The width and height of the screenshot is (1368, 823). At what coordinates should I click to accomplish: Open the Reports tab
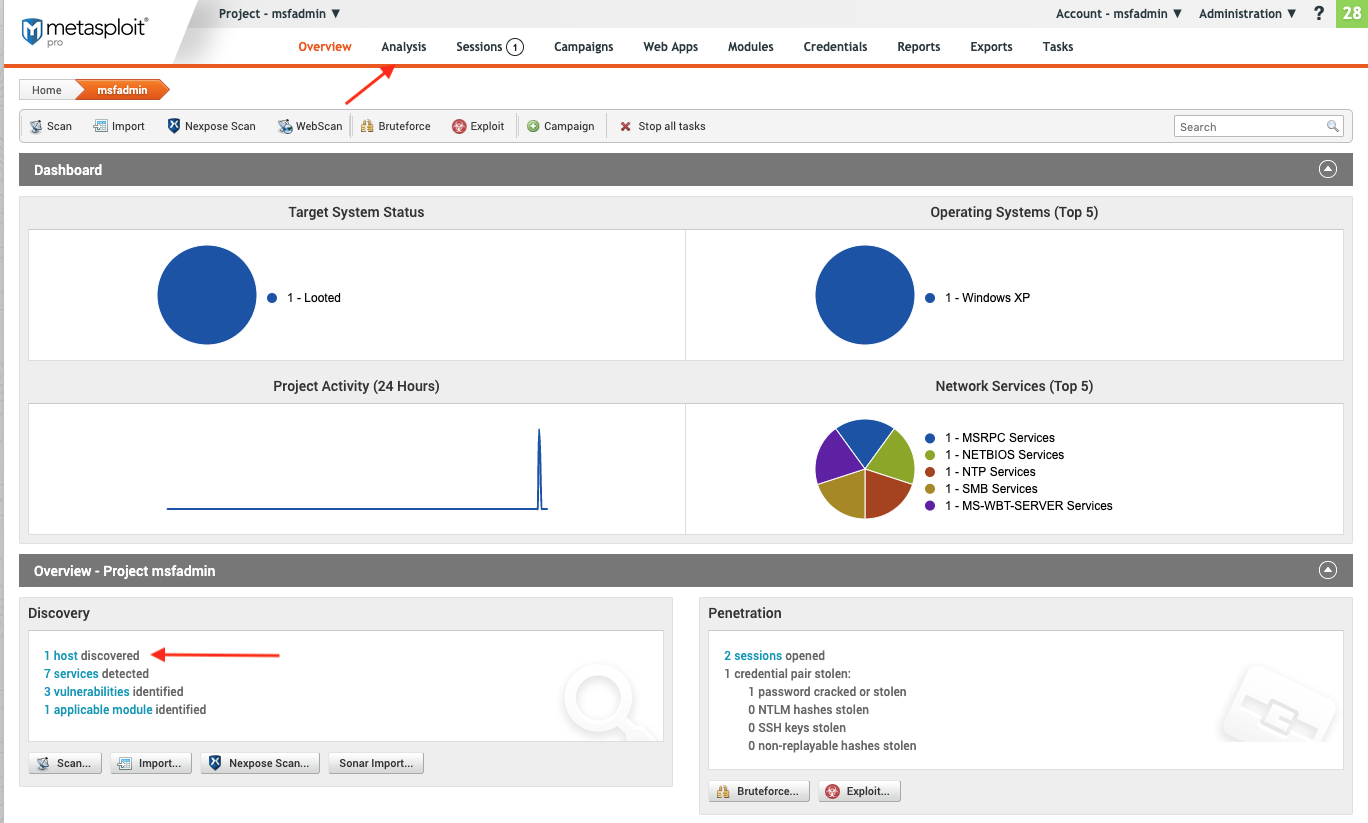(919, 47)
